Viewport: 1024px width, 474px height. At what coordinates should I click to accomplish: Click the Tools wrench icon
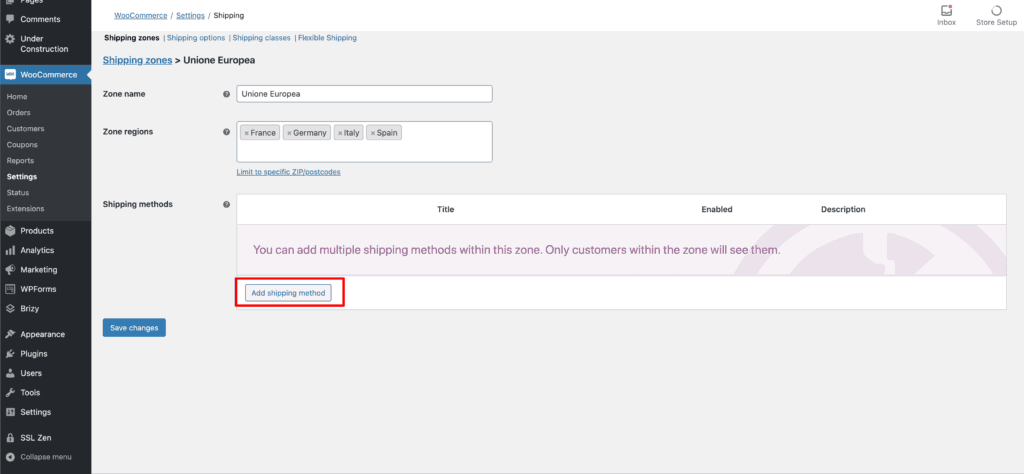[x=10, y=392]
